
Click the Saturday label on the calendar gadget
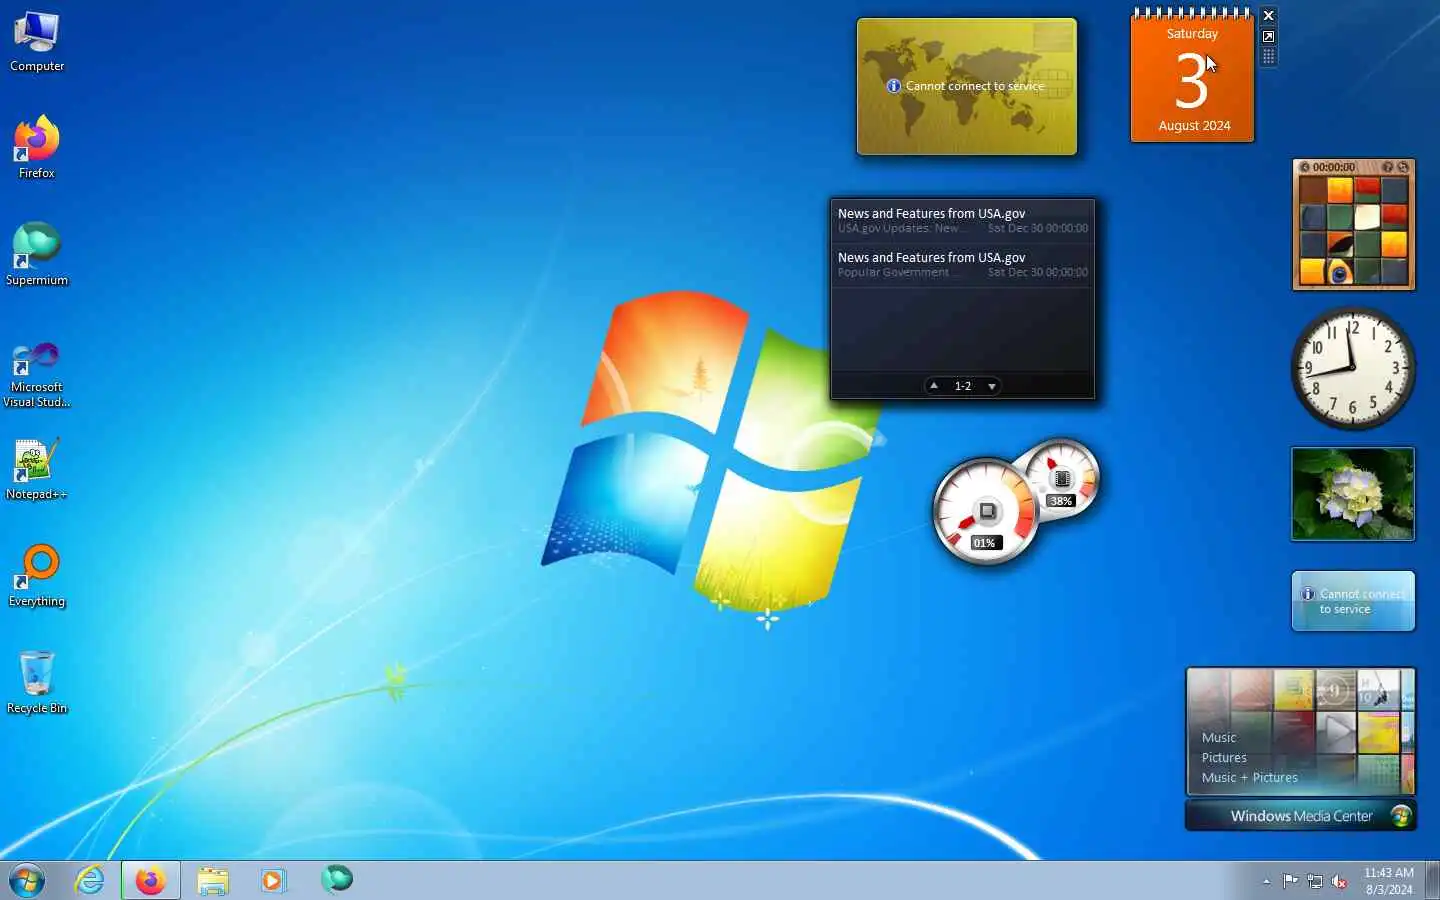click(1192, 34)
